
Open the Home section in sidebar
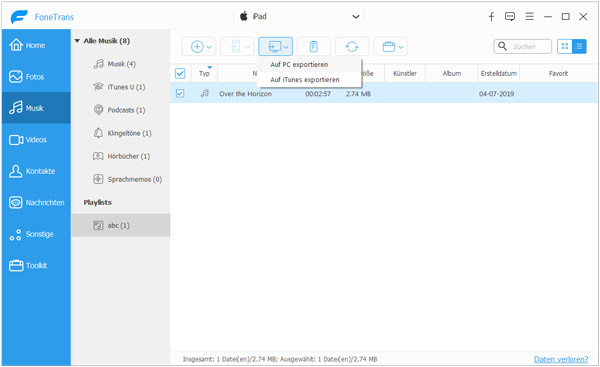(36, 45)
